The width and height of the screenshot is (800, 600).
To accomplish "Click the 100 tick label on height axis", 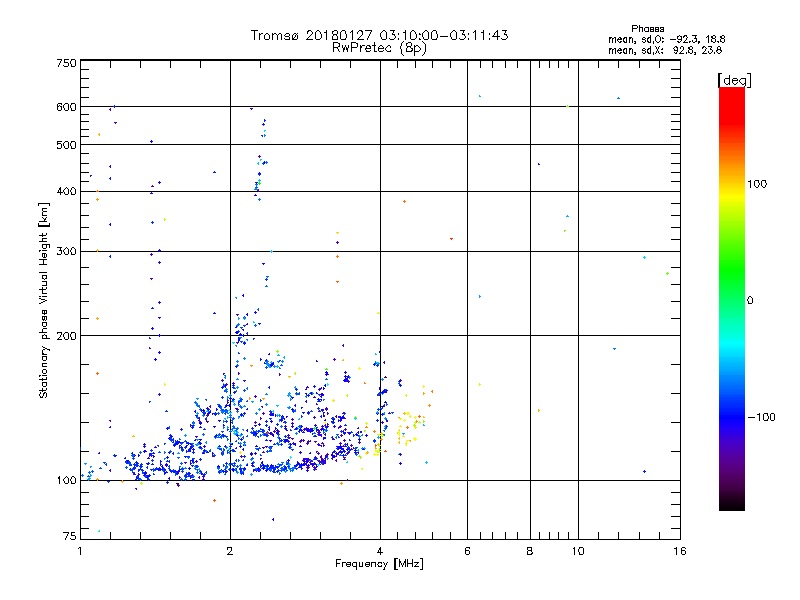I will pyautogui.click(x=66, y=480).
